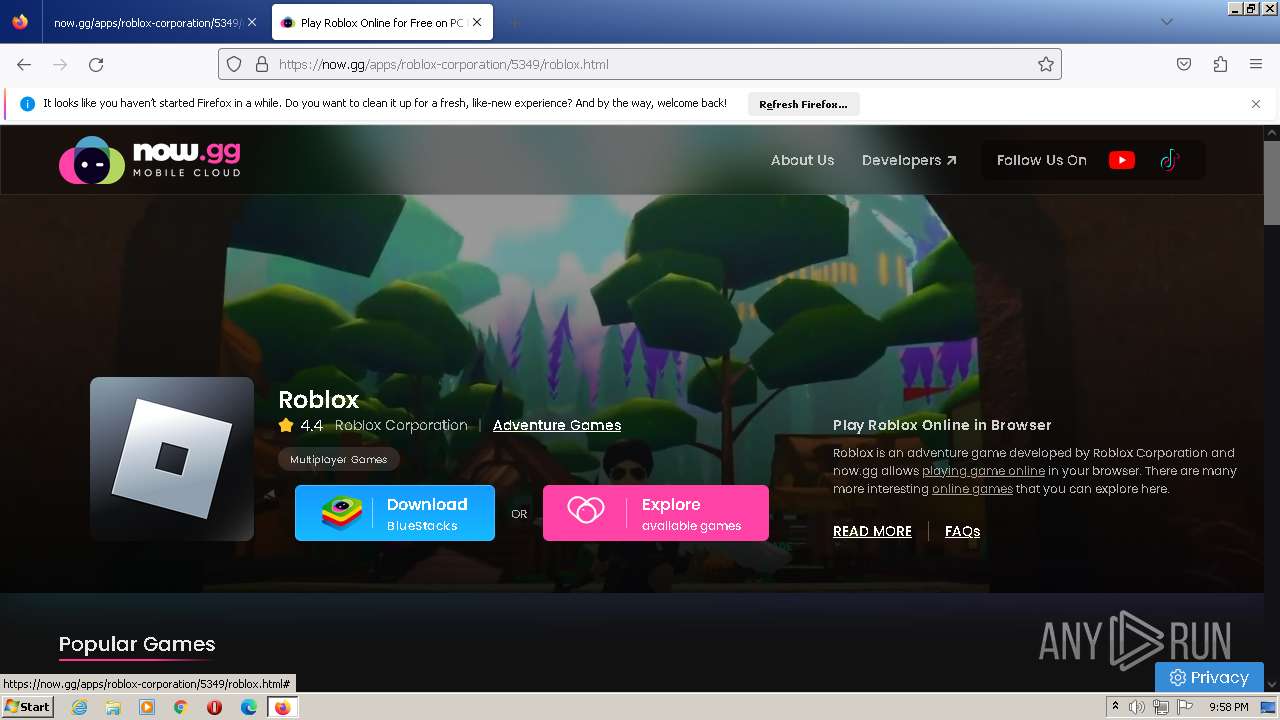The width and height of the screenshot is (1280, 720).
Task: Open the About Us link
Action: (802, 160)
